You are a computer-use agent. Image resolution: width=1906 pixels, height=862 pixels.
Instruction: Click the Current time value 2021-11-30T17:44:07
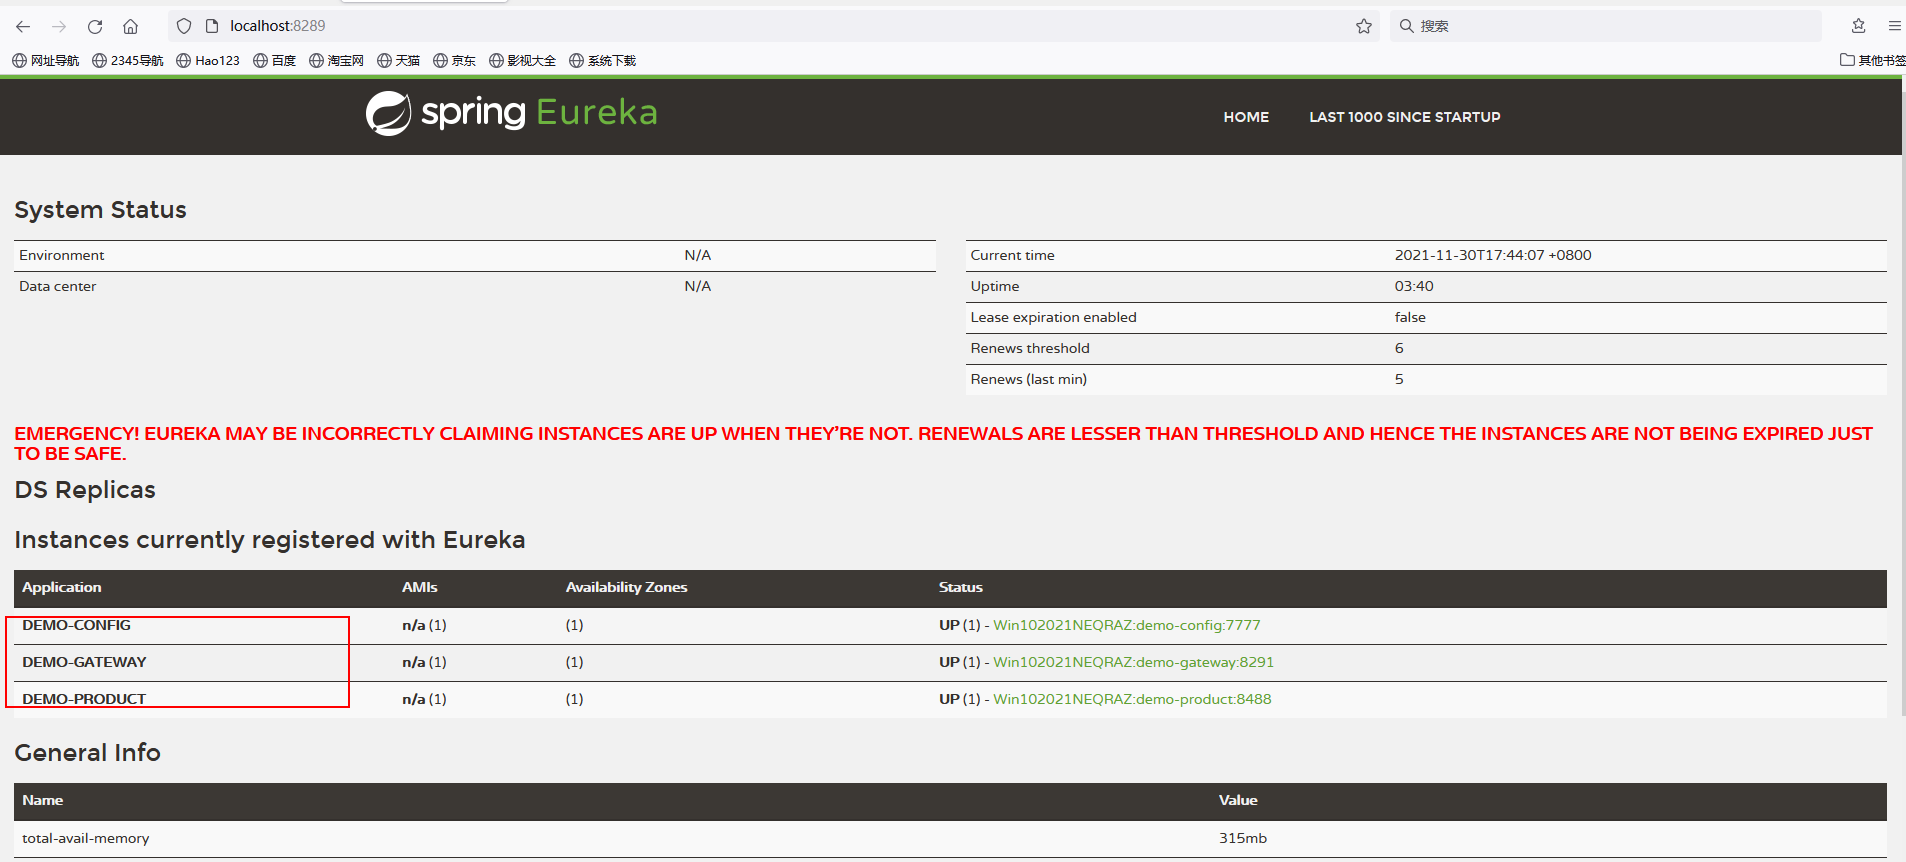pos(1493,255)
